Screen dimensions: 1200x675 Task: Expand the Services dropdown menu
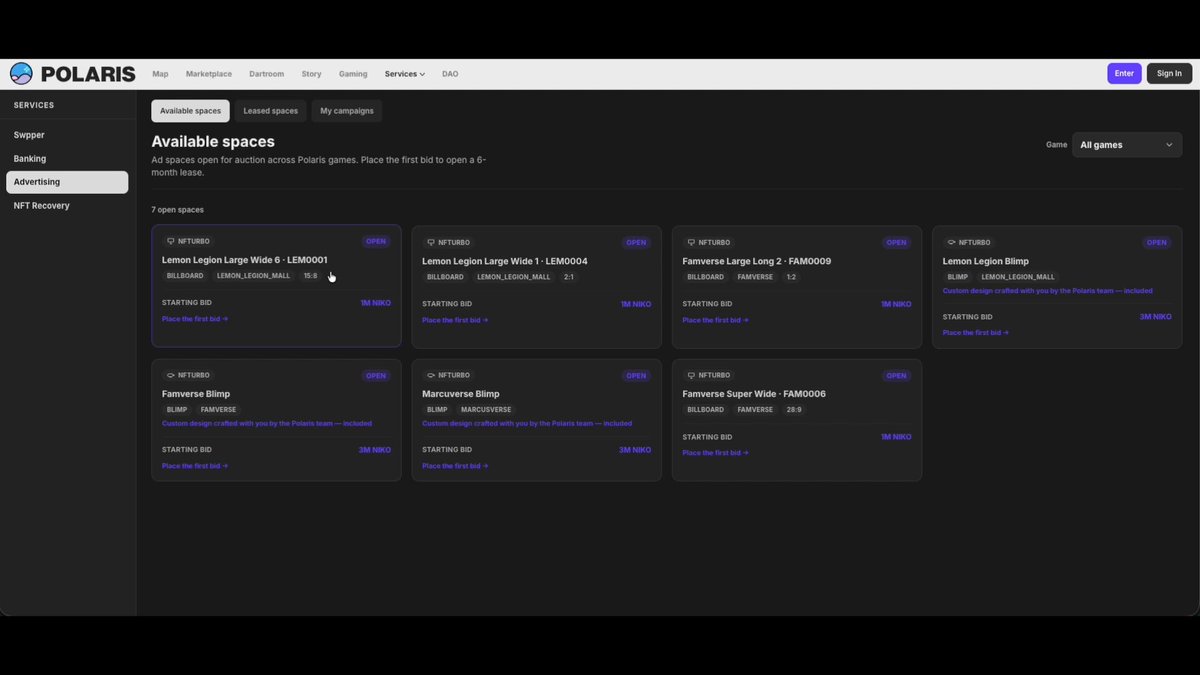405,74
